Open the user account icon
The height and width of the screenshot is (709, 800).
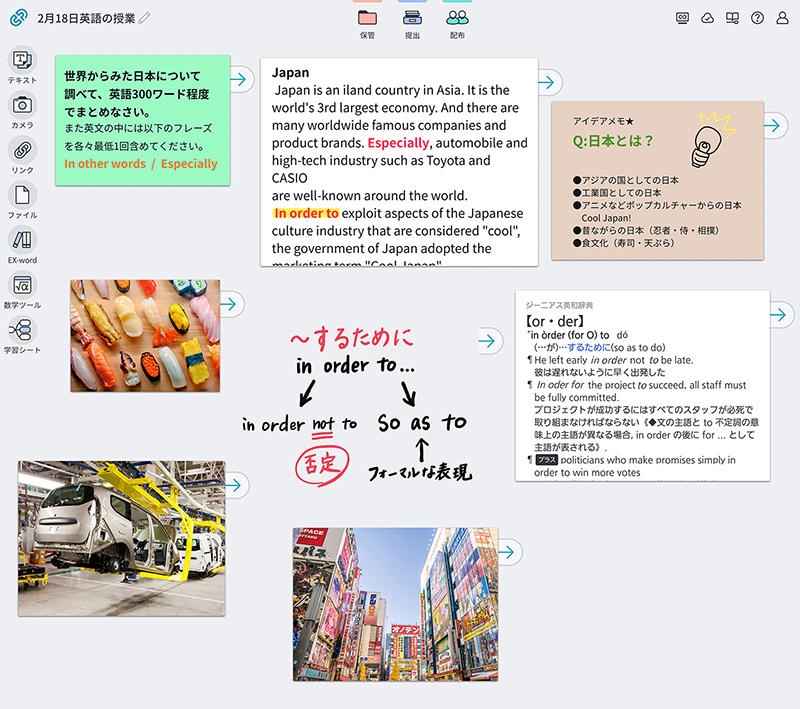pos(782,18)
